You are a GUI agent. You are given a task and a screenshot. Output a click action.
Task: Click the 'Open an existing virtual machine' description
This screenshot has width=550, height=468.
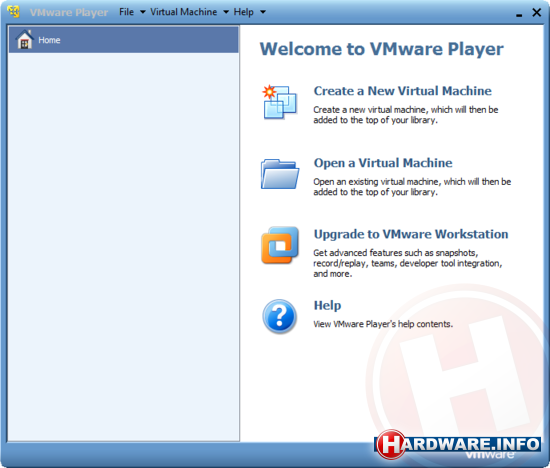(412, 187)
